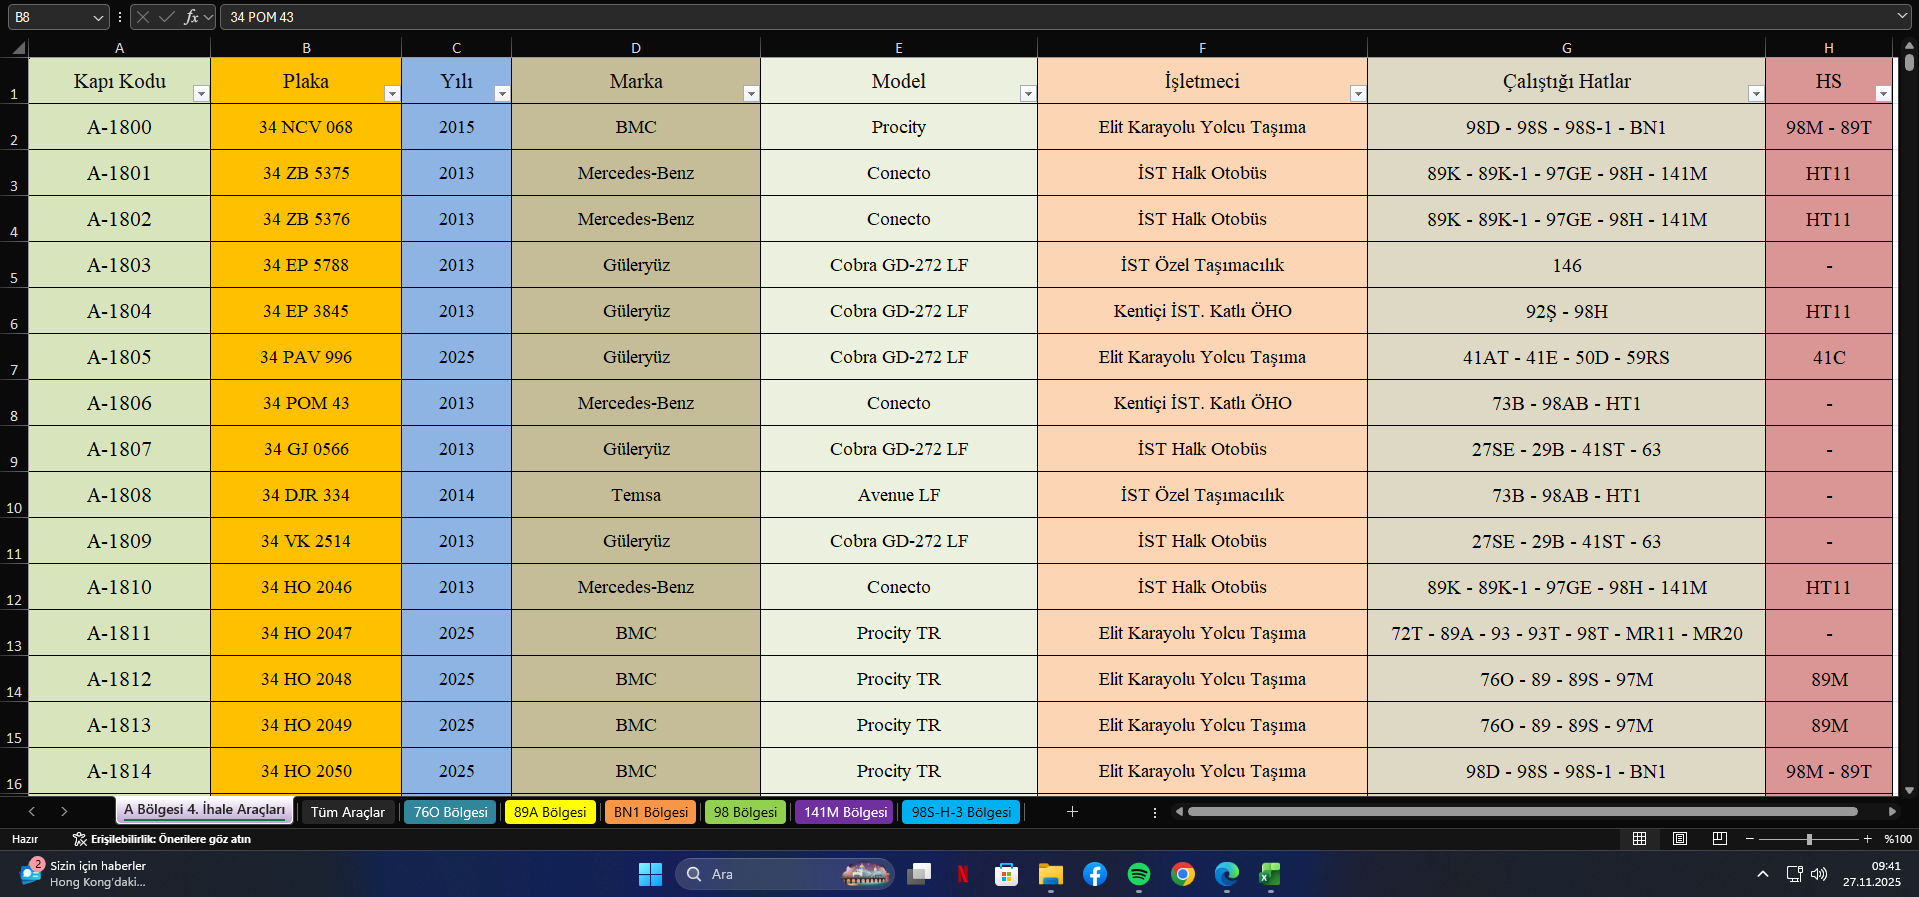This screenshot has width=1919, height=897.
Task: Click the Select All triangle corner
Action: tap(17, 48)
